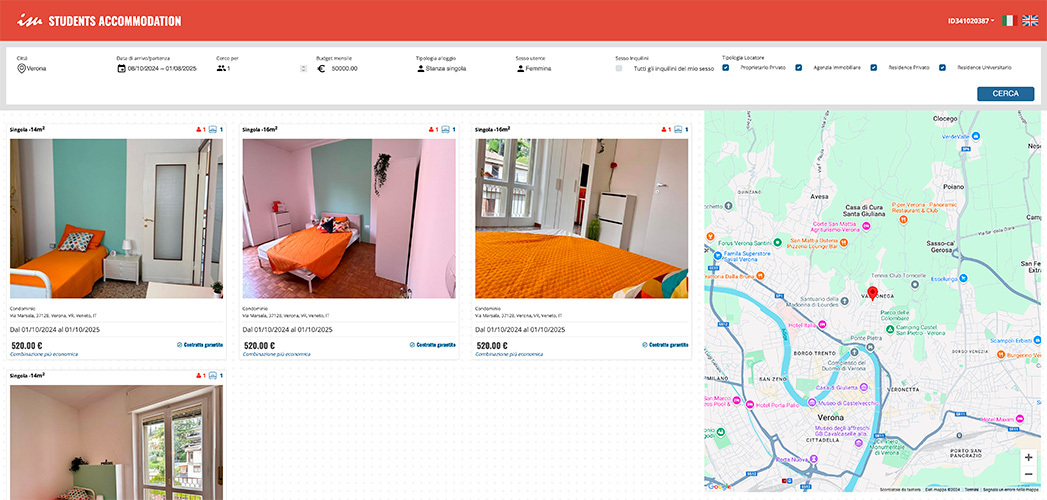Toggle Tutti gli inquilini del mio sesso checkbox

pyautogui.click(x=619, y=68)
